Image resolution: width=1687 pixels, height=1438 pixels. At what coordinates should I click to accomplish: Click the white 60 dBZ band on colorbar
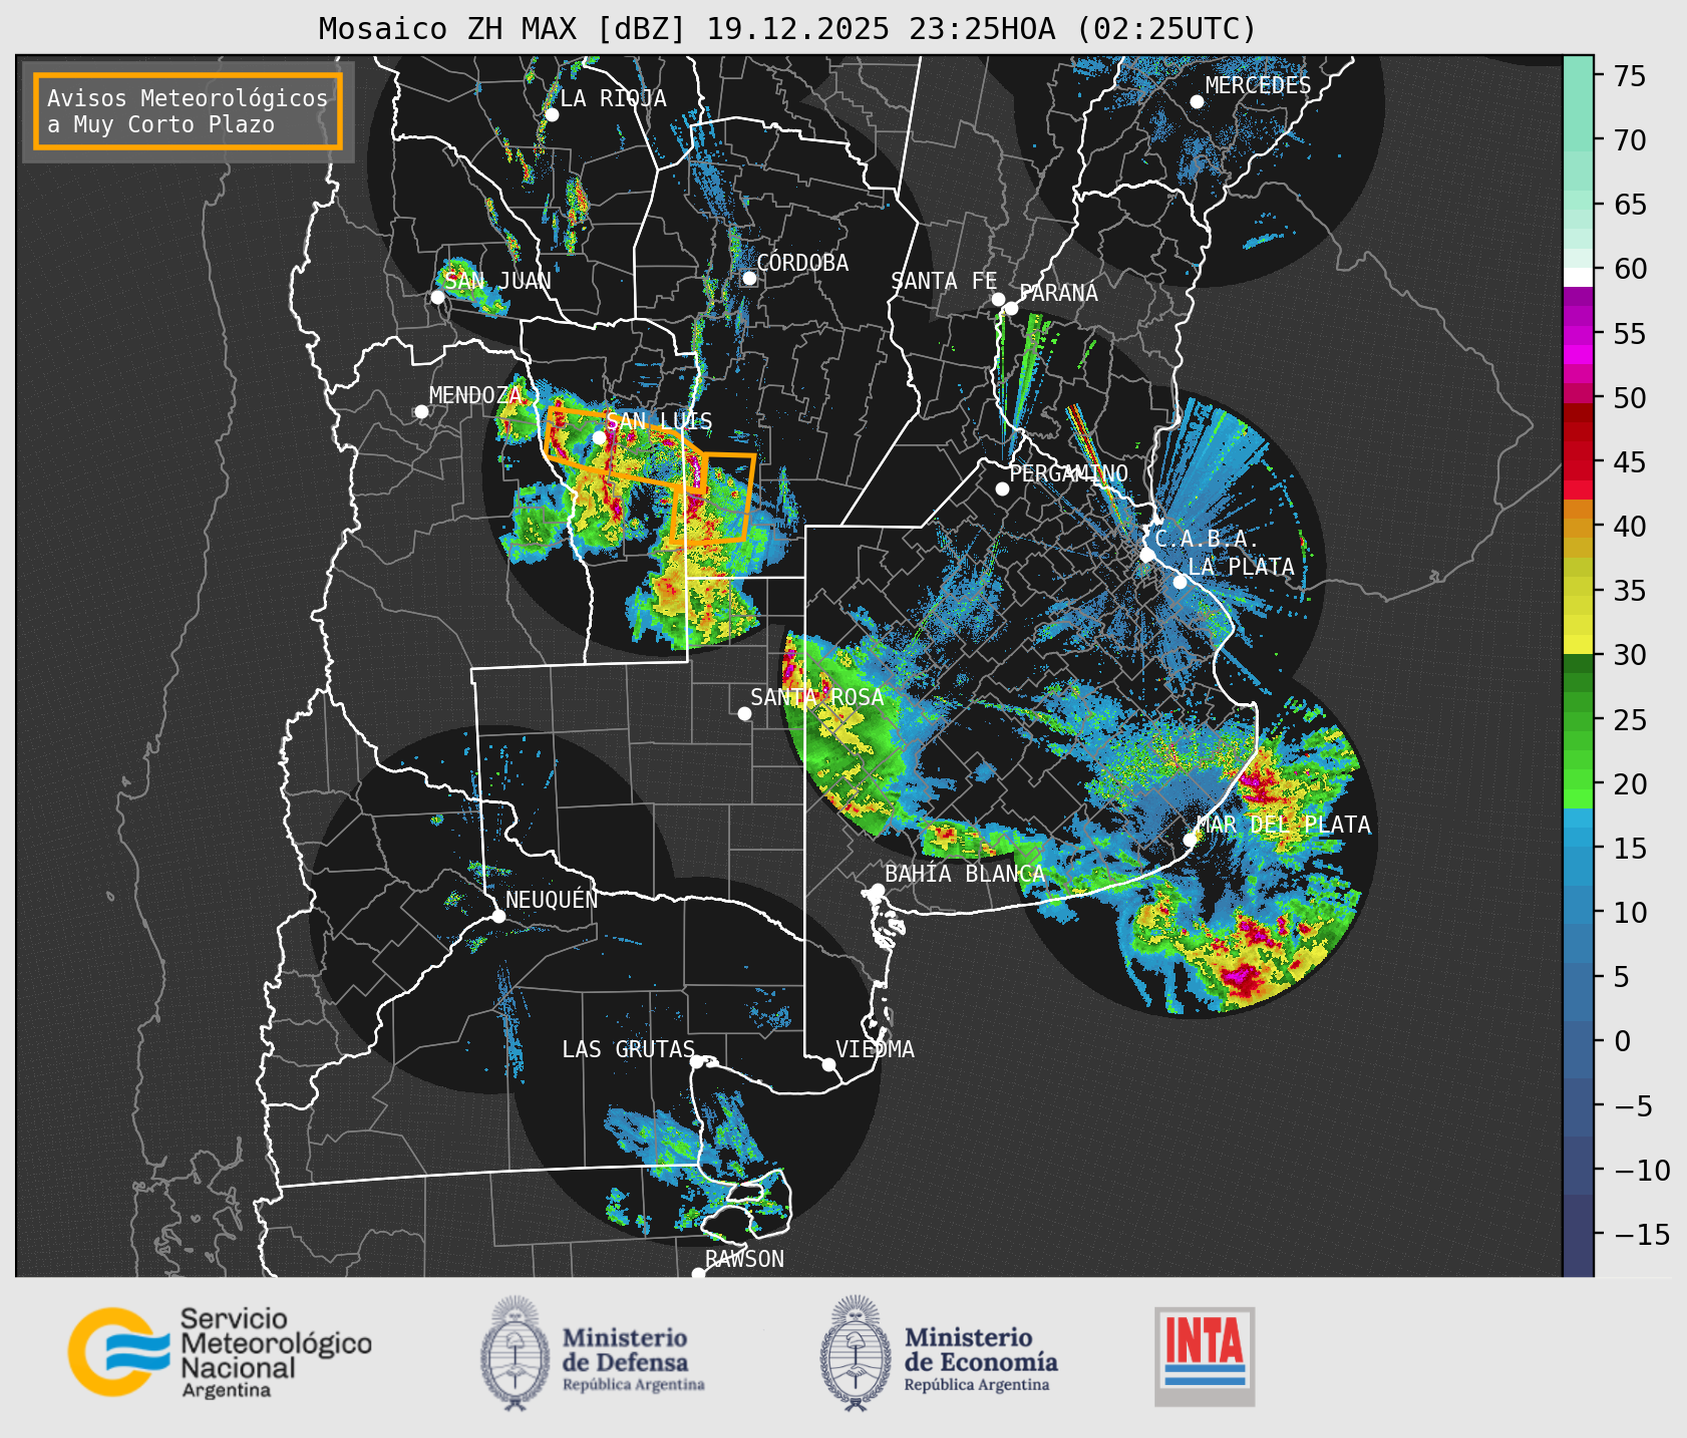[x=1578, y=277]
